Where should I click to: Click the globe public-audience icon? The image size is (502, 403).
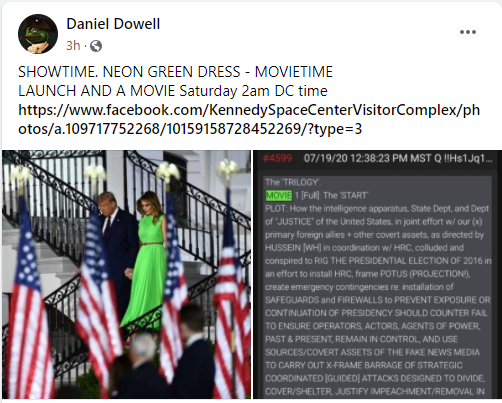pos(96,46)
